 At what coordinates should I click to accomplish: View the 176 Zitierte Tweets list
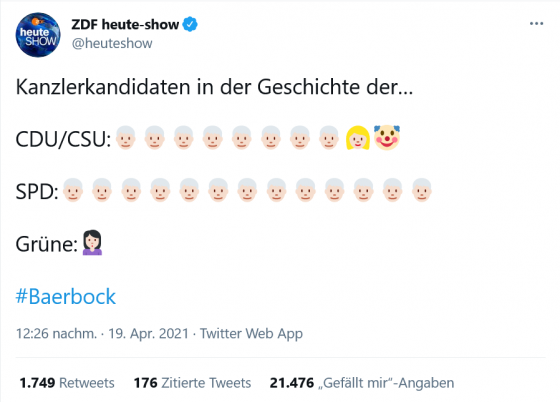192,383
